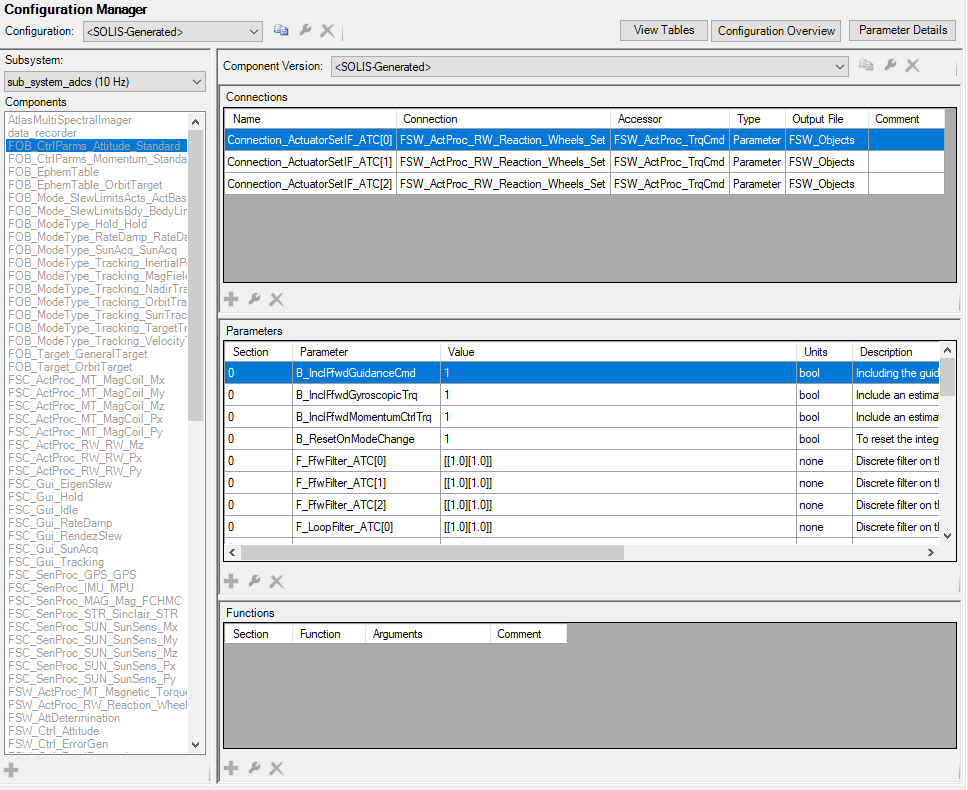Click the copy icon beside the Configuration dropdown
This screenshot has height=790, width=968.
[x=281, y=31]
